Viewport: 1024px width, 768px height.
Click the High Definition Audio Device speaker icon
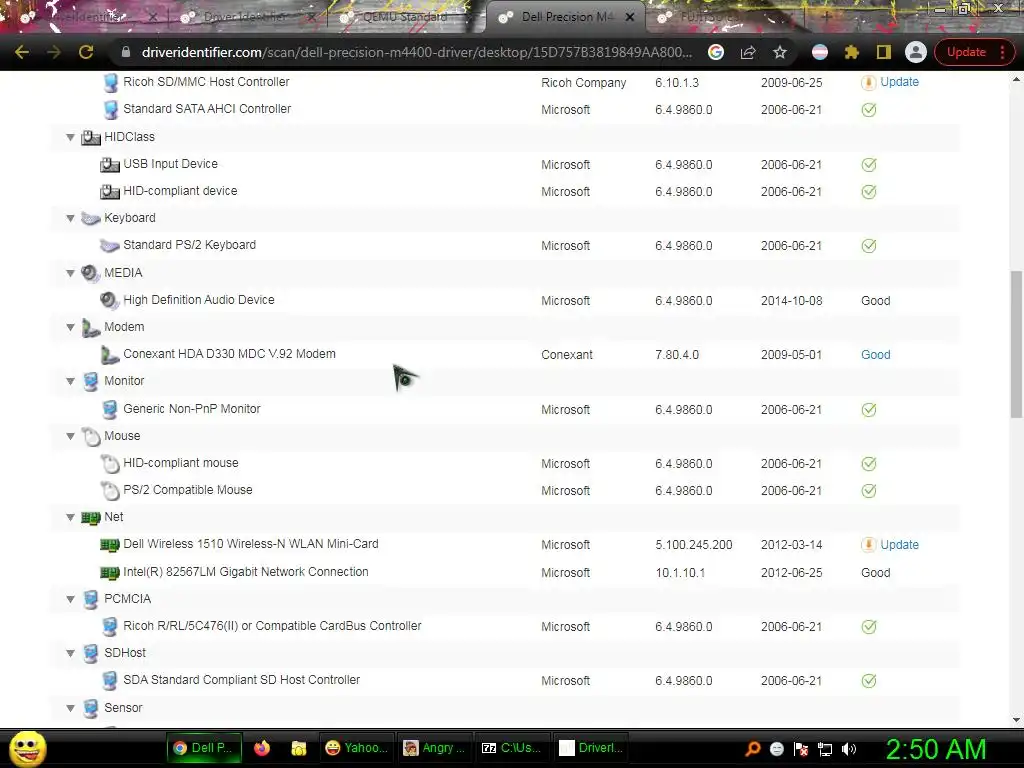(110, 300)
